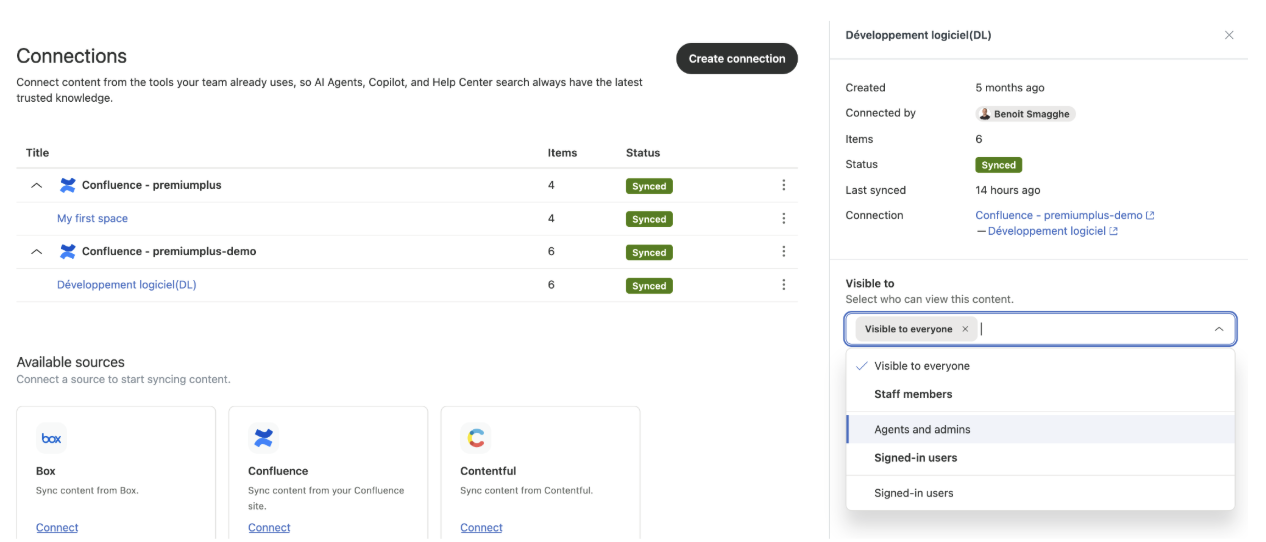Click the Box source logo icon

pyautogui.click(x=50, y=438)
